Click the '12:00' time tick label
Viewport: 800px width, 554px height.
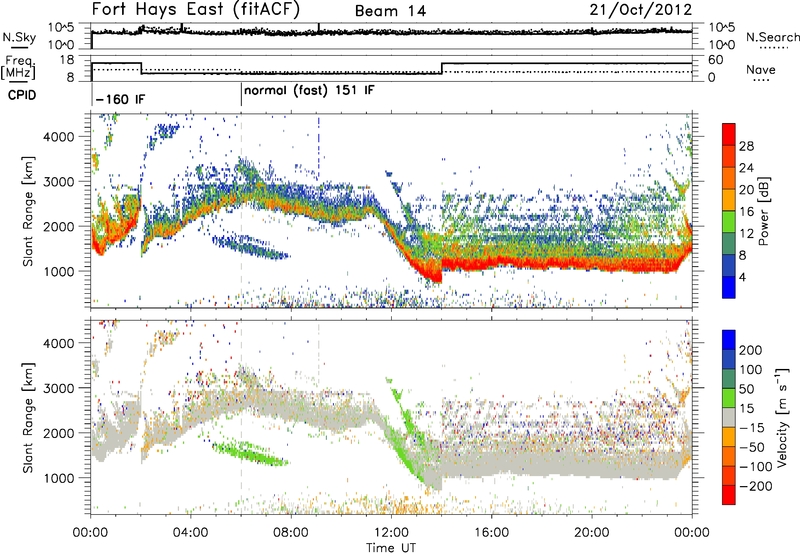tap(391, 533)
